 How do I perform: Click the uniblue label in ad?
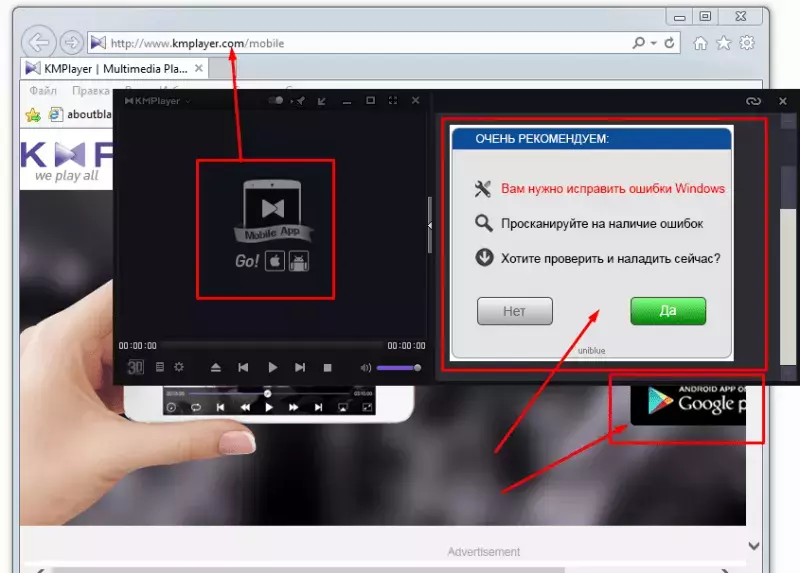pos(591,351)
